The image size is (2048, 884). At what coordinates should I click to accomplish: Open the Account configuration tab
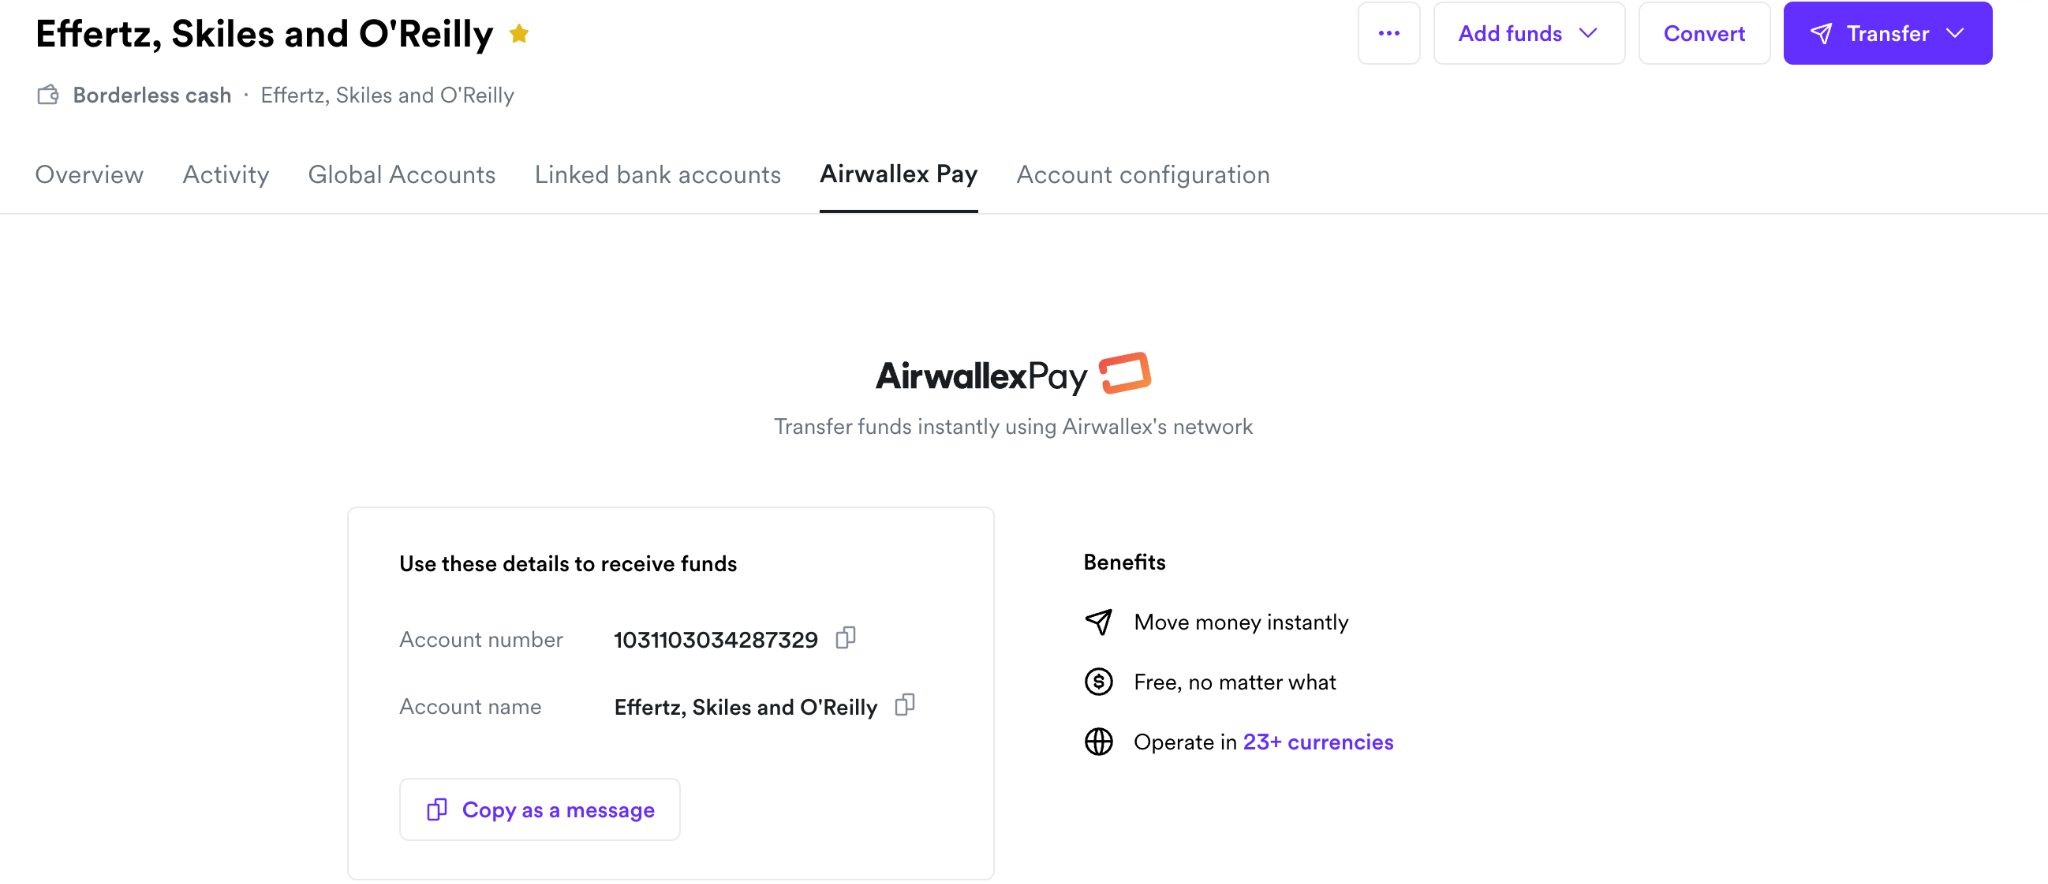click(1143, 175)
